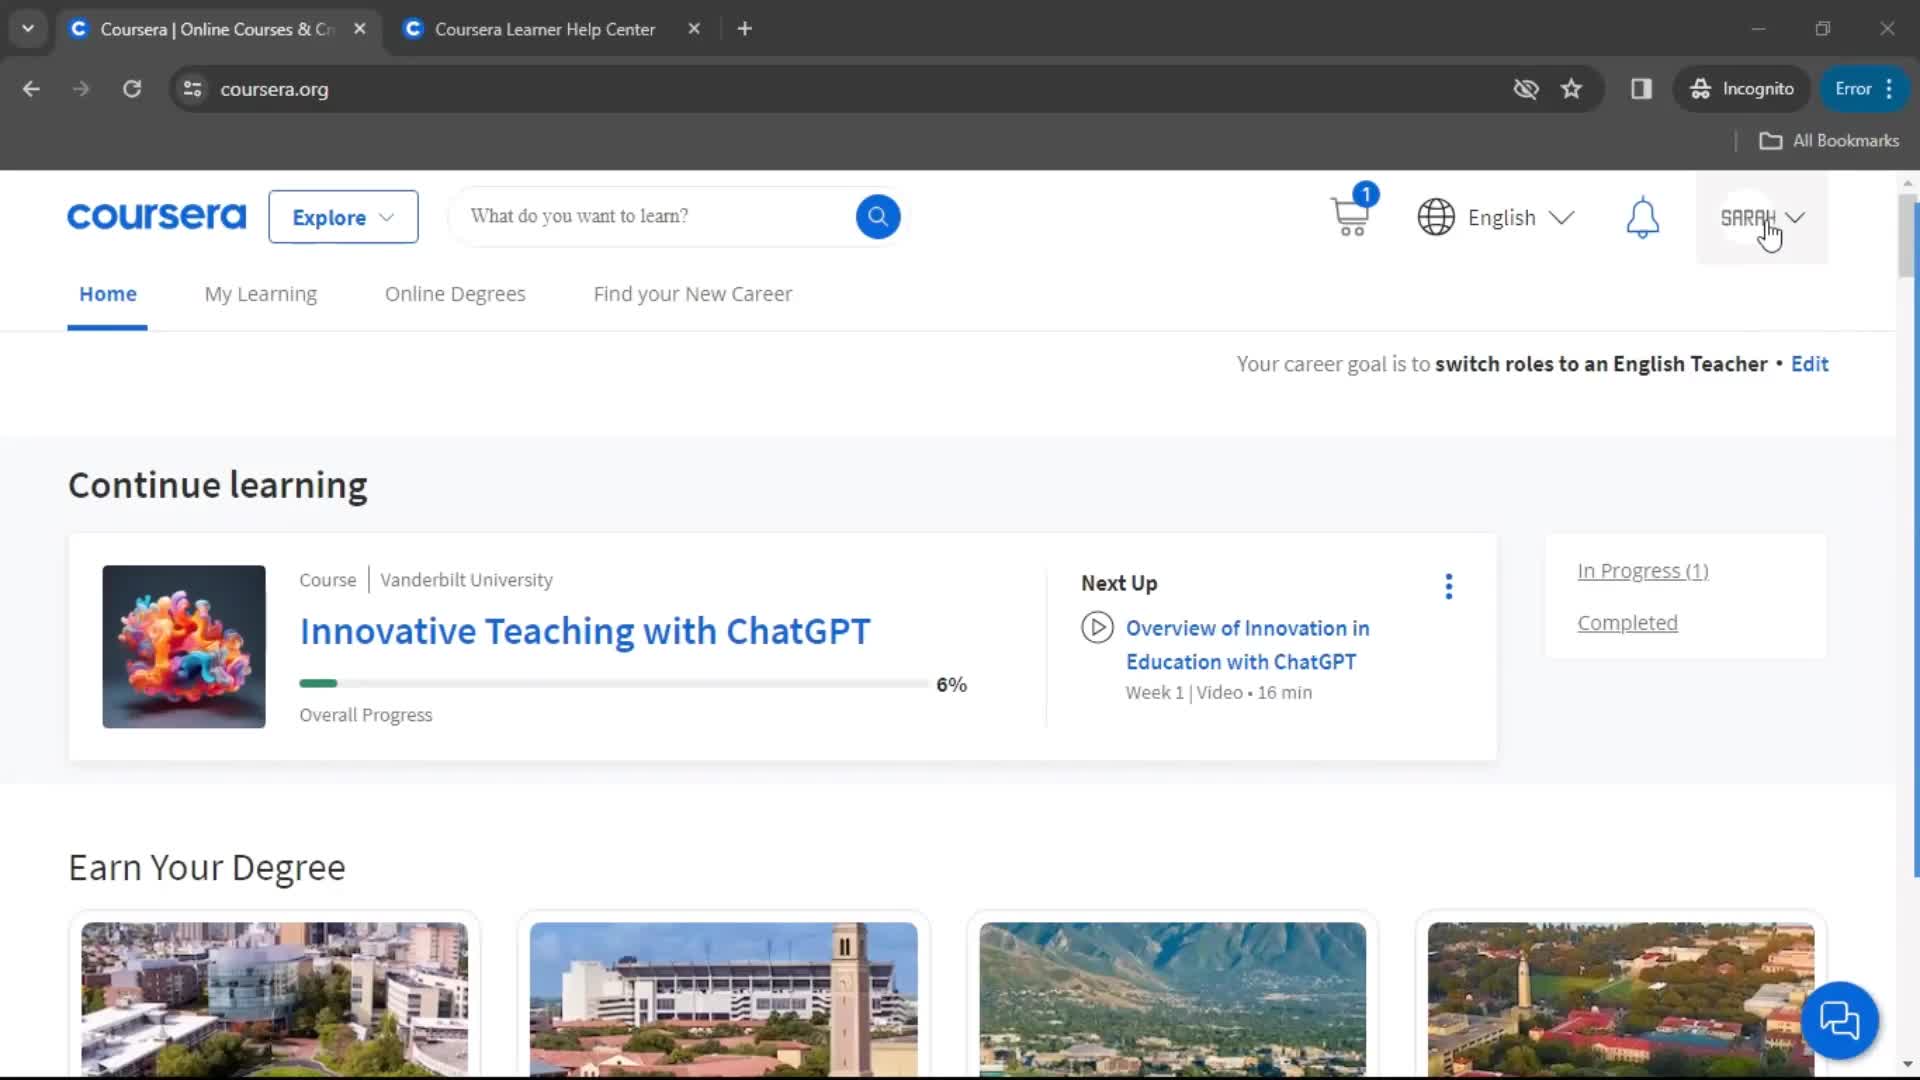The height and width of the screenshot is (1080, 1920).
Task: Open the tab search dropdown arrow
Action: point(28,29)
